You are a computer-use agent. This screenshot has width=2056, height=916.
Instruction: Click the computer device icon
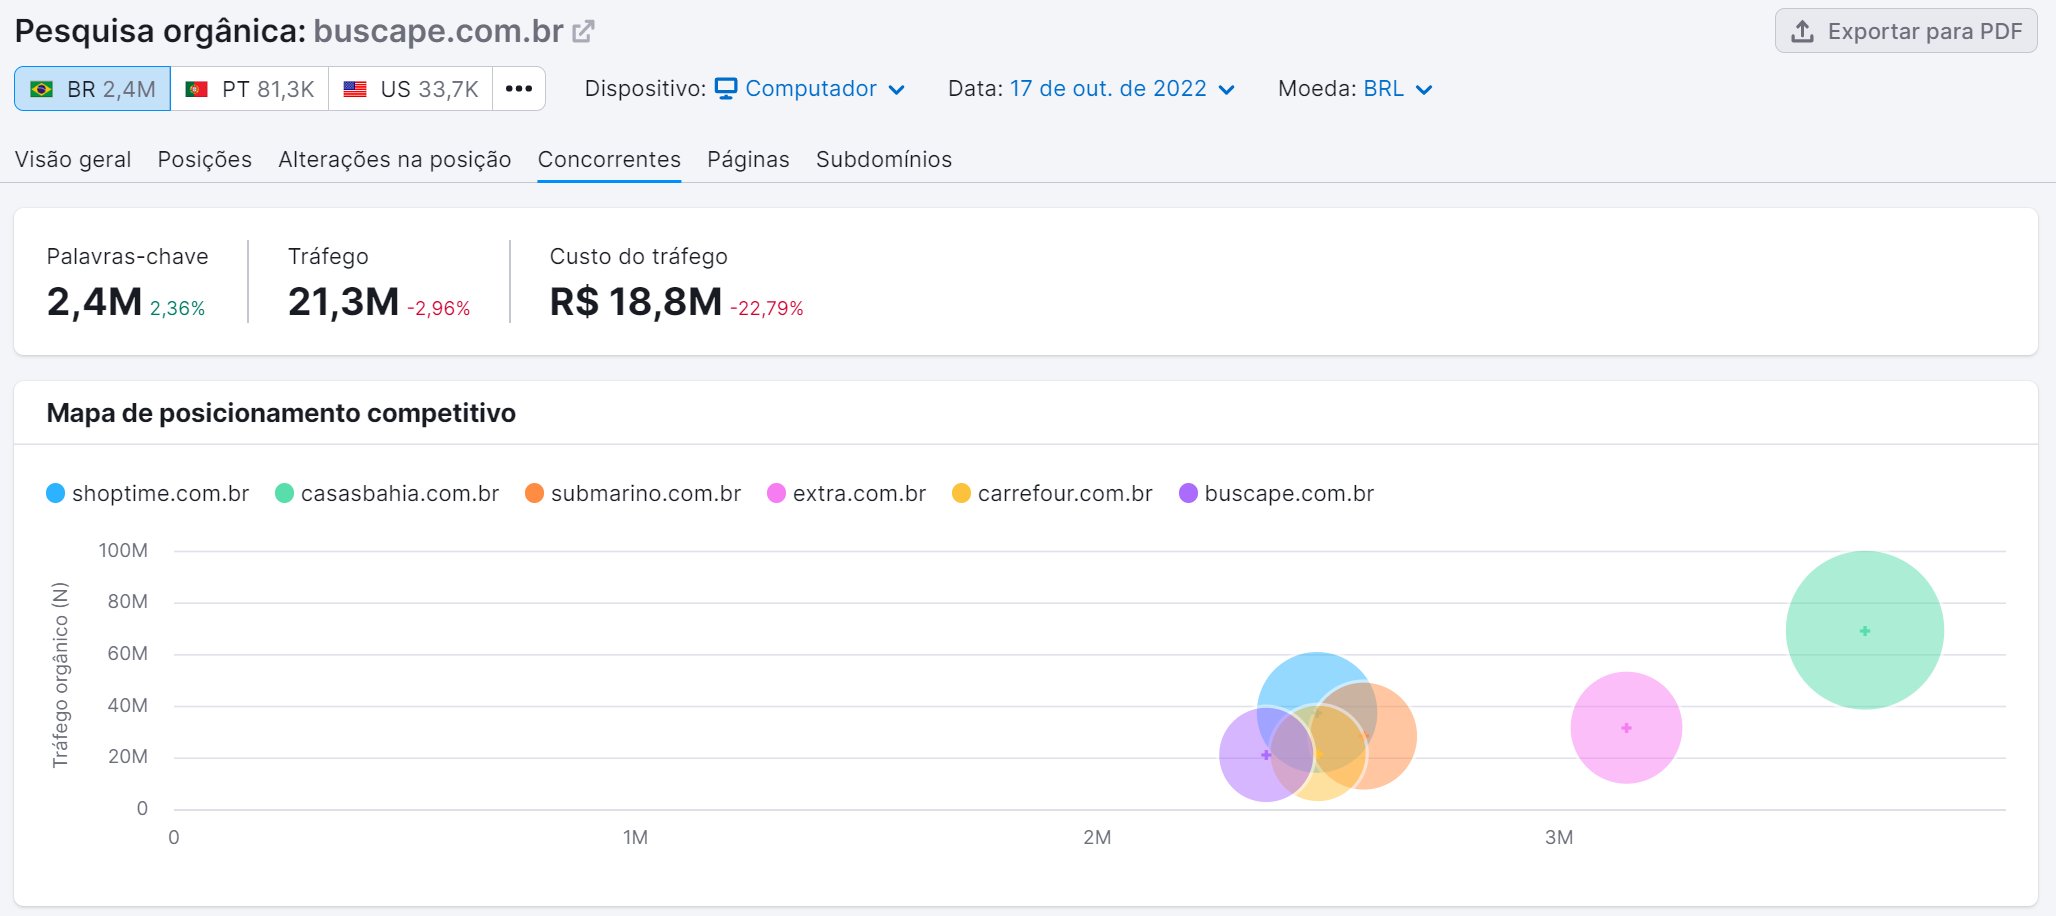pos(727,88)
